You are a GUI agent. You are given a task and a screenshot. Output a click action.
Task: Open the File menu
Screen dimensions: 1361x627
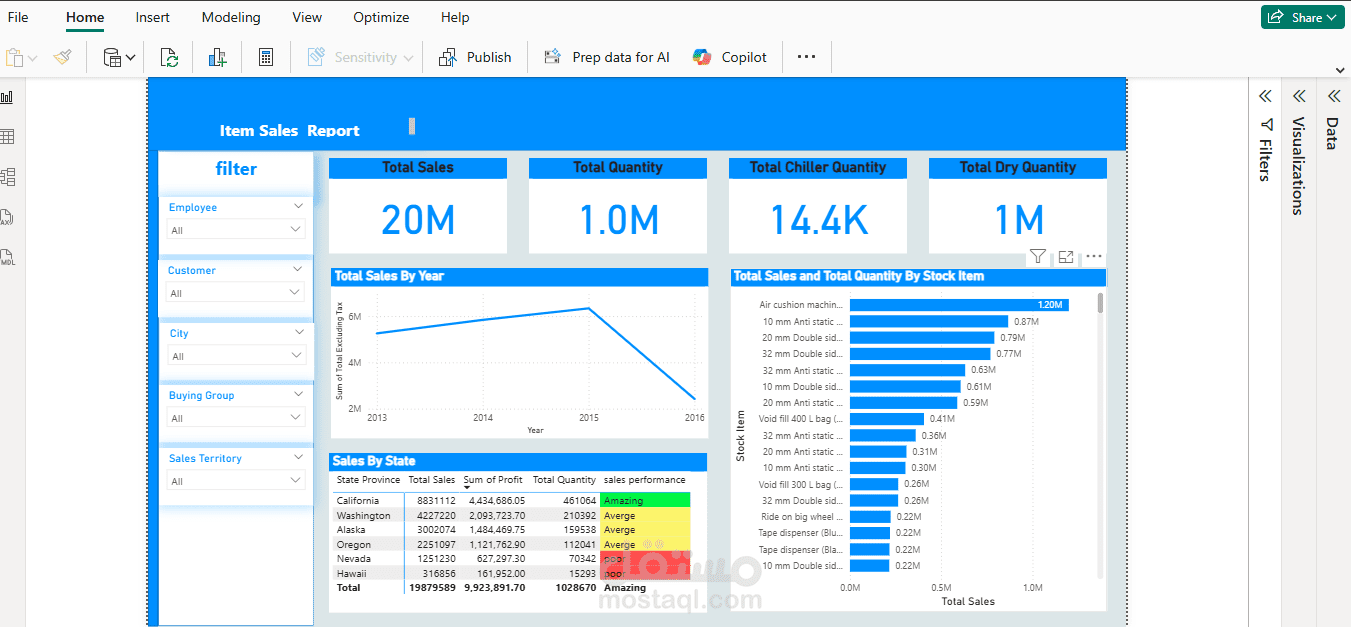pos(18,17)
